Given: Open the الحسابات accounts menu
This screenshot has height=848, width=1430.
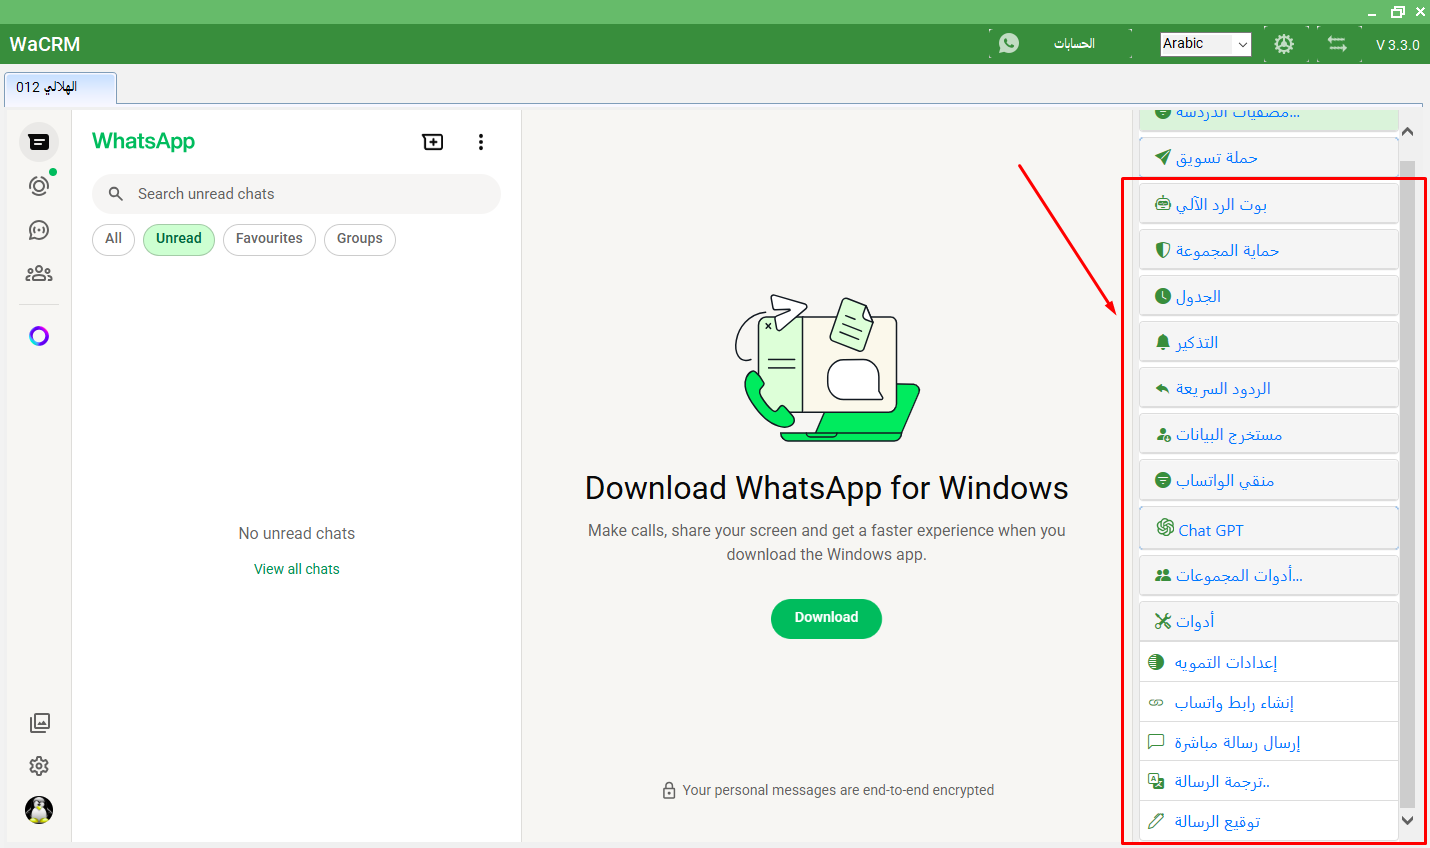Looking at the screenshot, I should tap(1074, 44).
